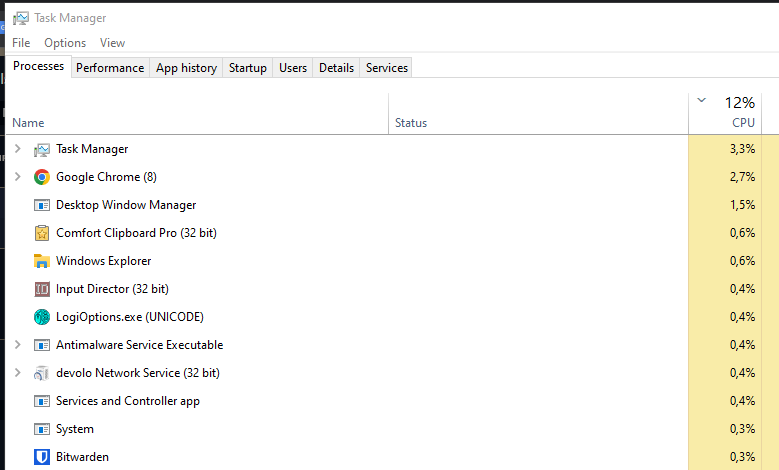Expand the Google Chrome process group

(x=16, y=177)
